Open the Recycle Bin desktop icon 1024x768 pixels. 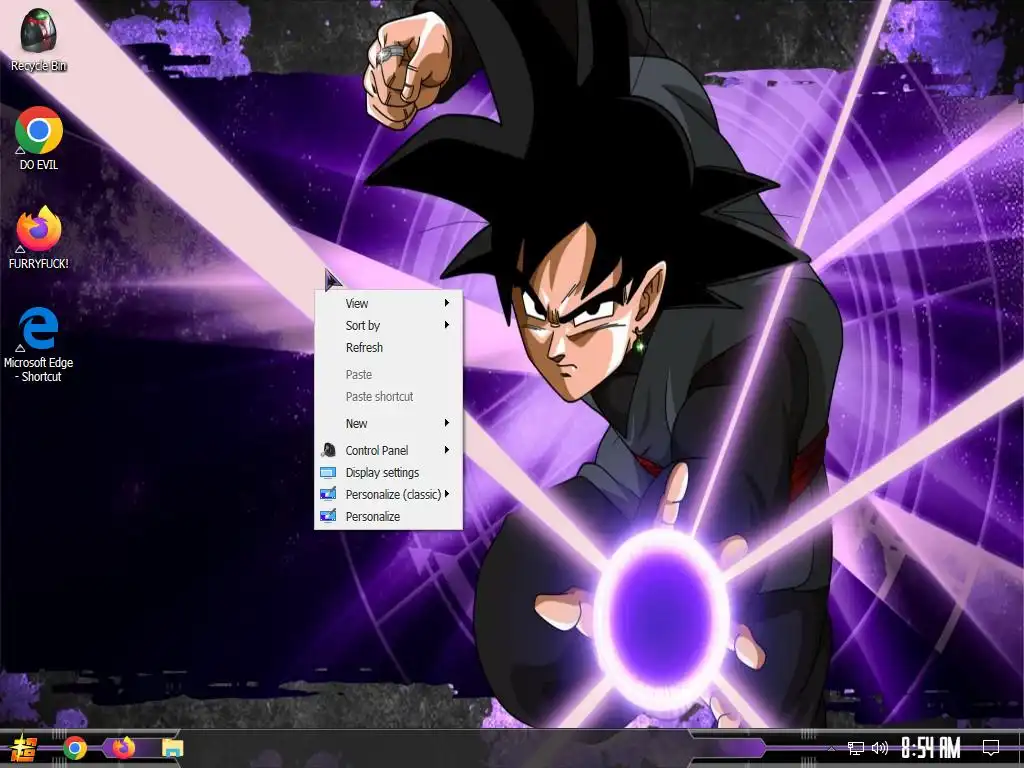39,31
